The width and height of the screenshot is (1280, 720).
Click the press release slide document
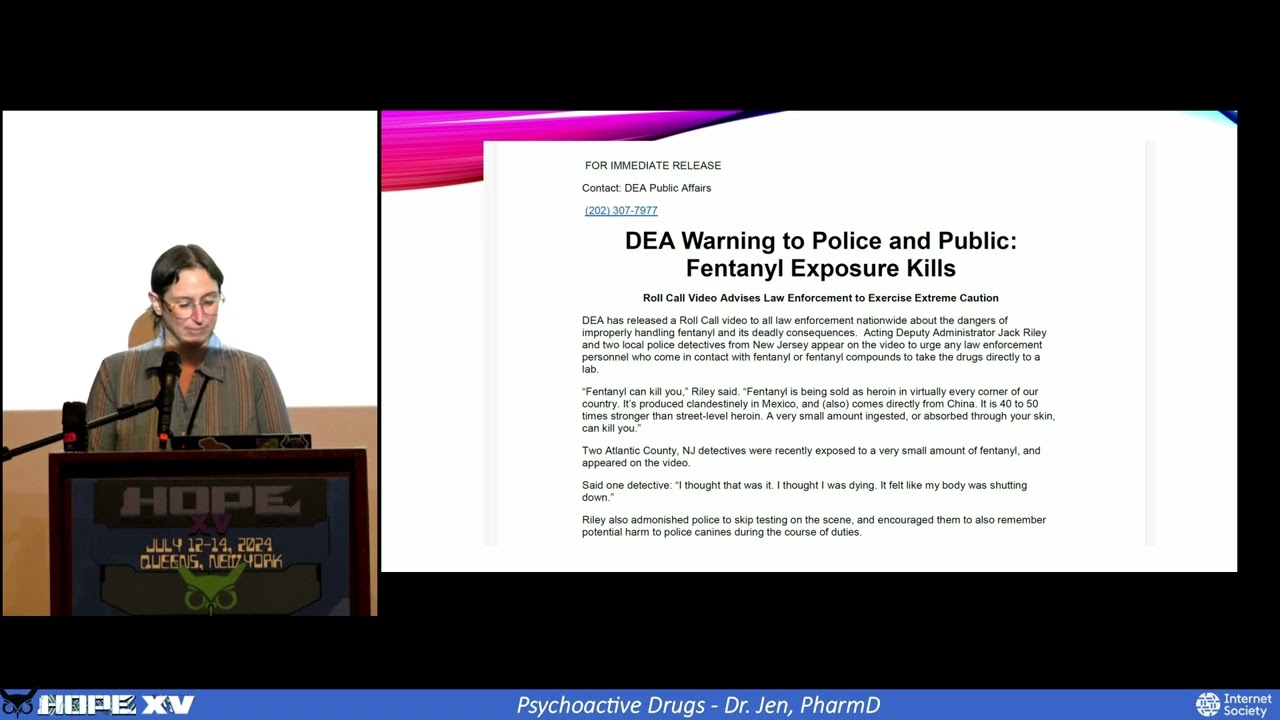pos(820,343)
